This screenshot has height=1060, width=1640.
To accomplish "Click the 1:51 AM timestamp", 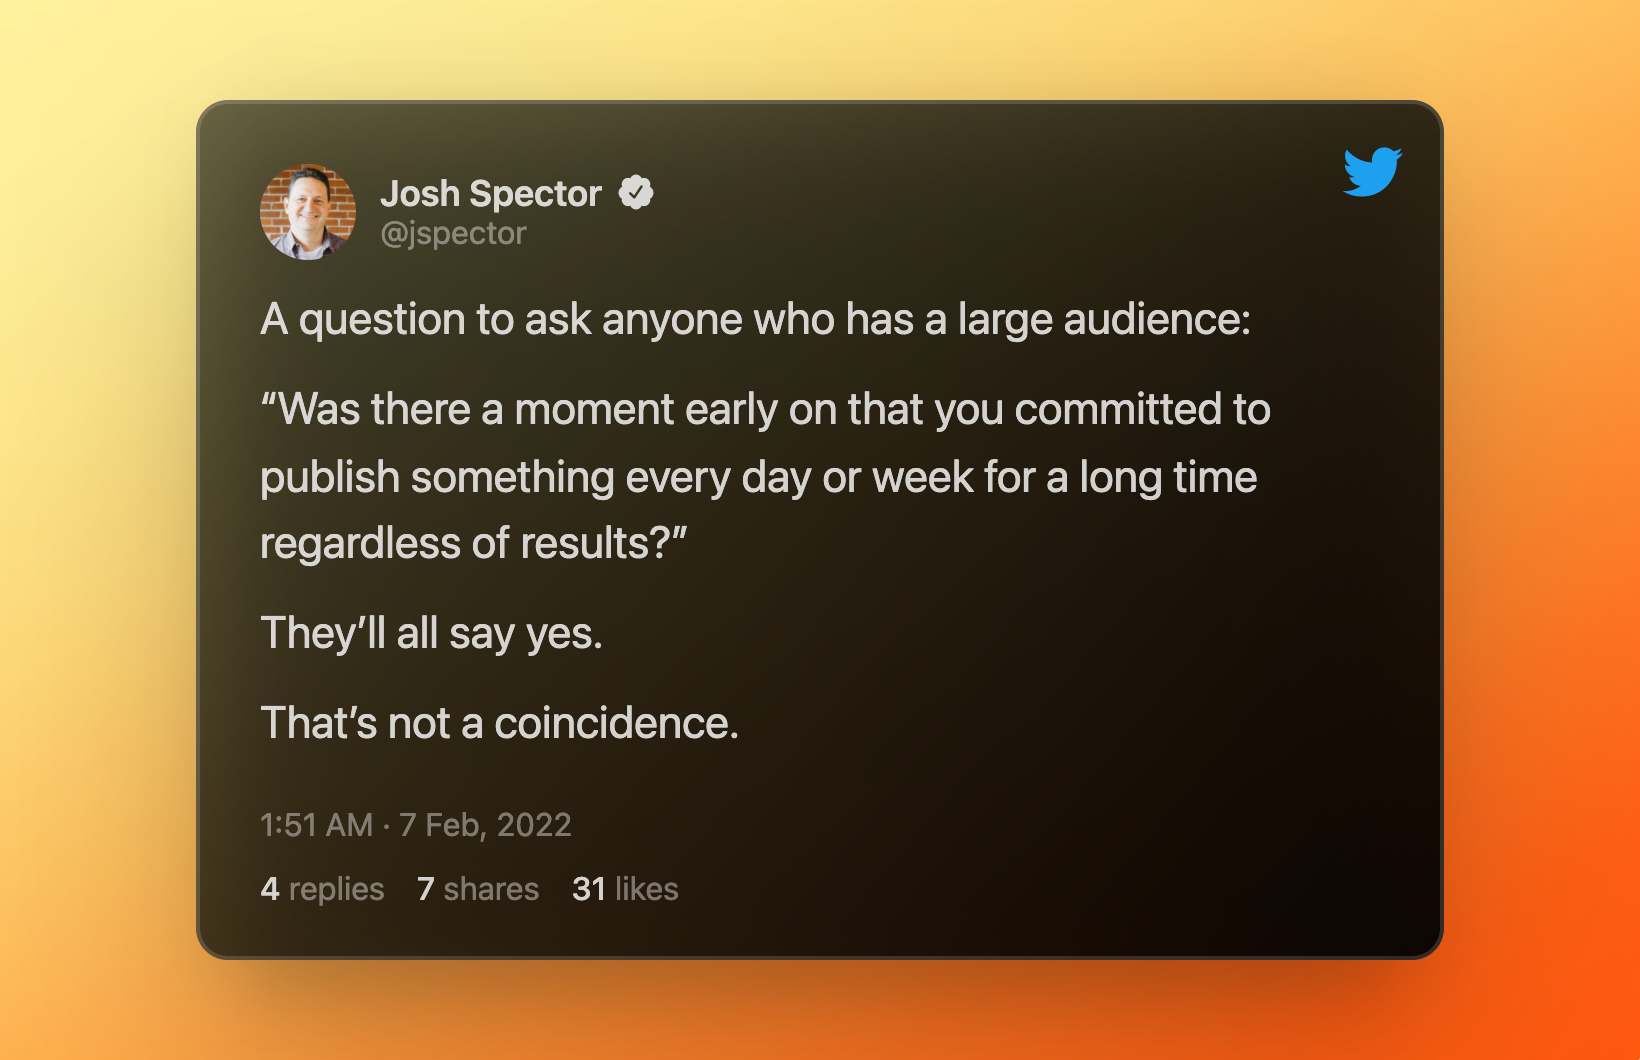I will pos(316,825).
